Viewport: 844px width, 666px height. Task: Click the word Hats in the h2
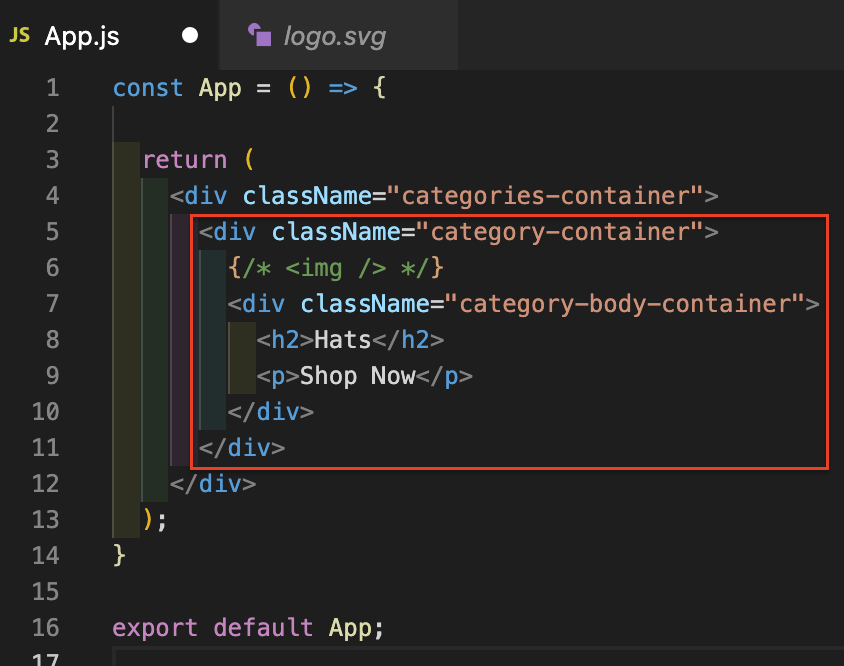click(342, 340)
